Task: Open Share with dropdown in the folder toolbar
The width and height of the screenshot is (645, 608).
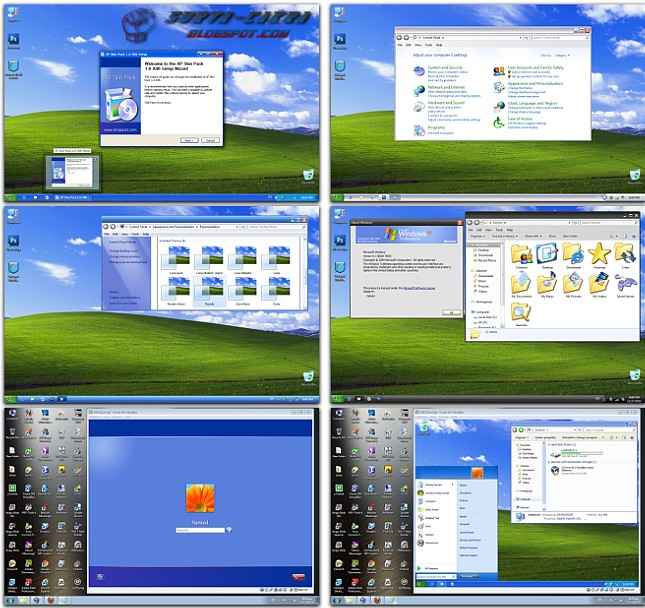Action: [532, 236]
